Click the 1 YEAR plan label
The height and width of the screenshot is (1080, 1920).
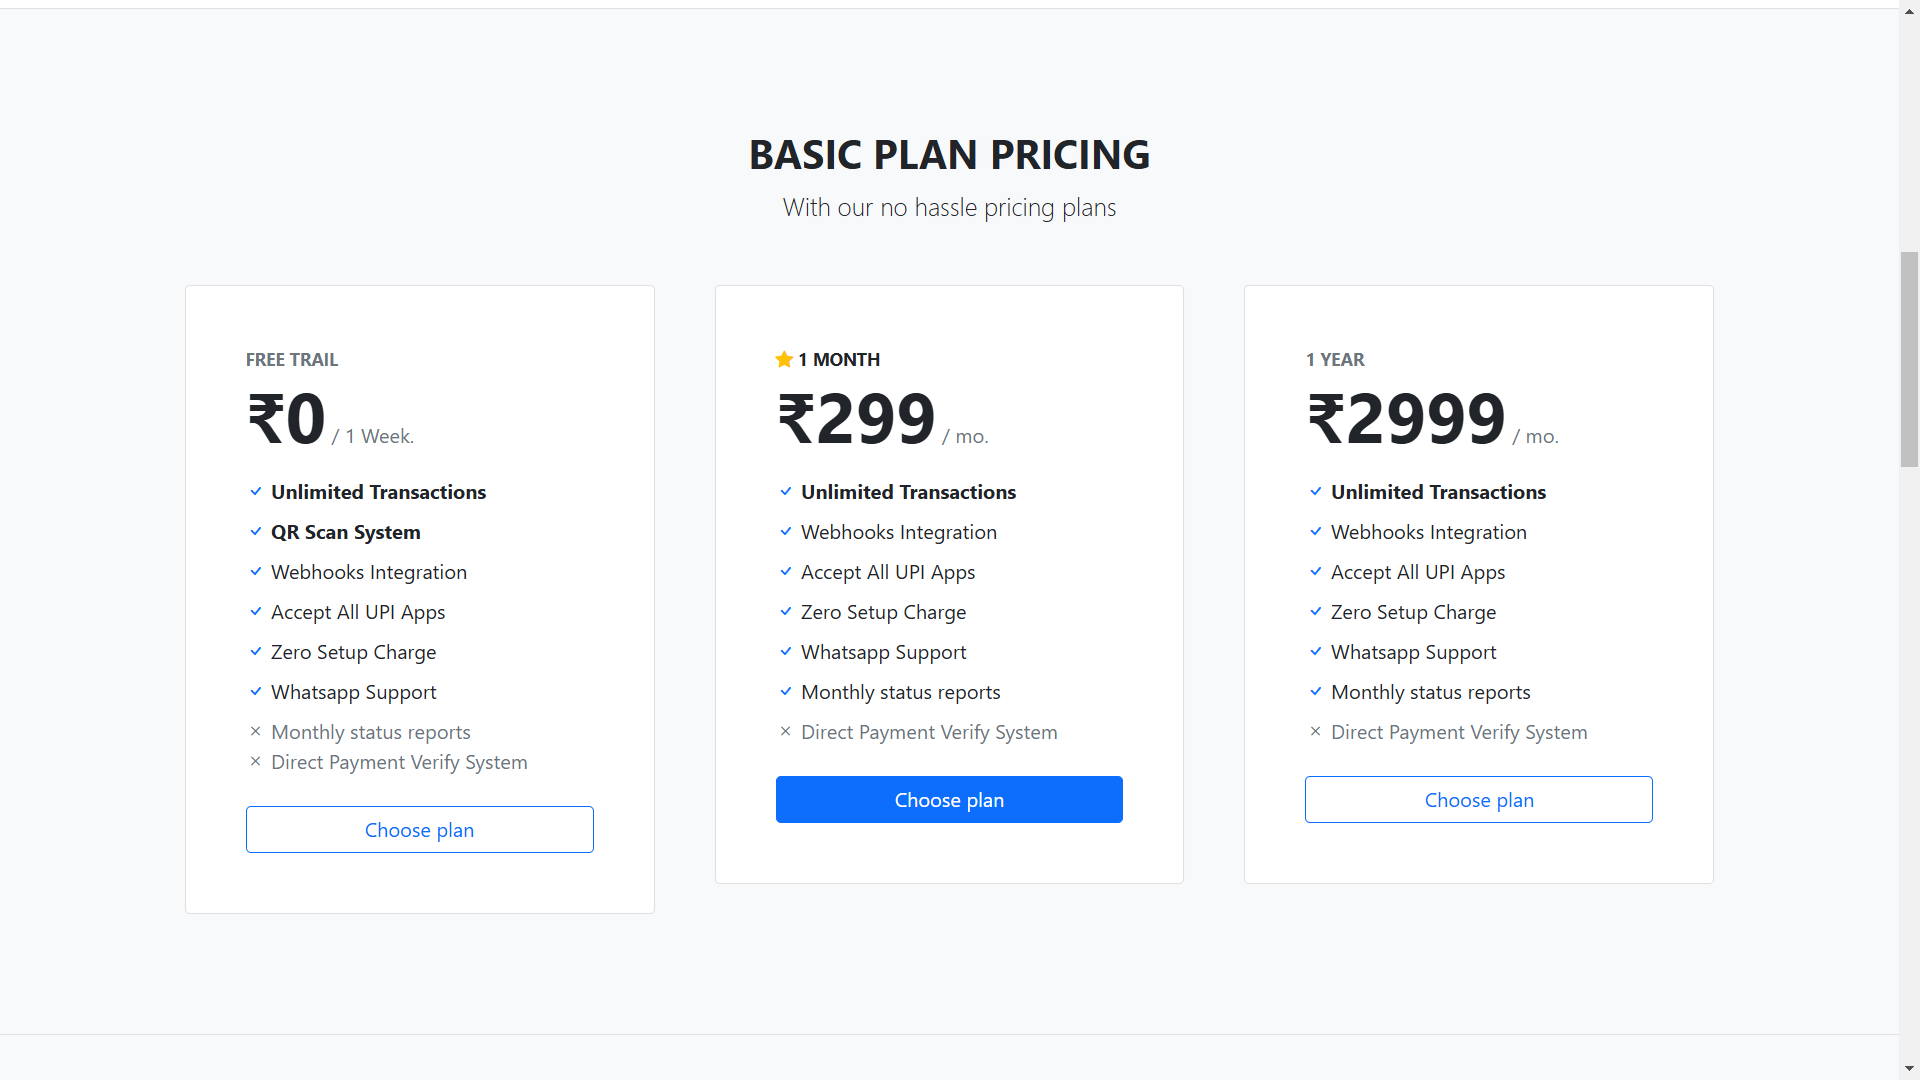tap(1335, 360)
